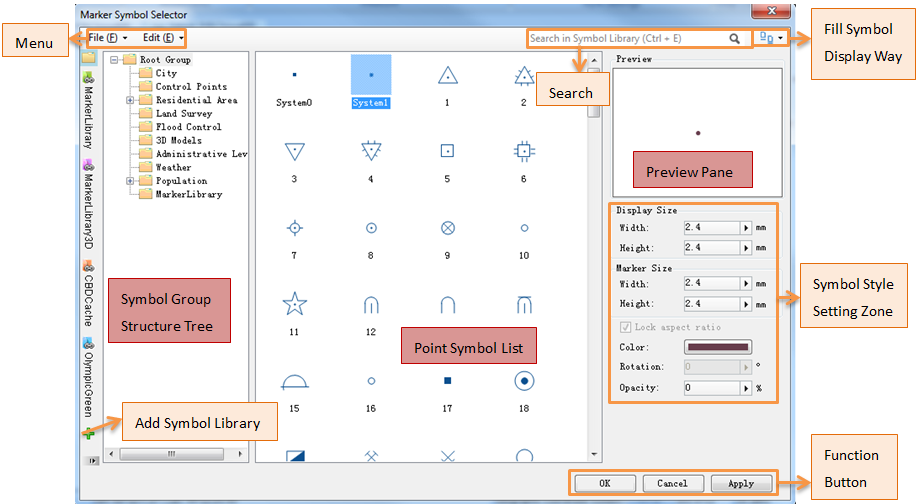The height and width of the screenshot is (504, 917).
Task: Toggle the Lock aspect ratio checkbox
Action: click(626, 327)
